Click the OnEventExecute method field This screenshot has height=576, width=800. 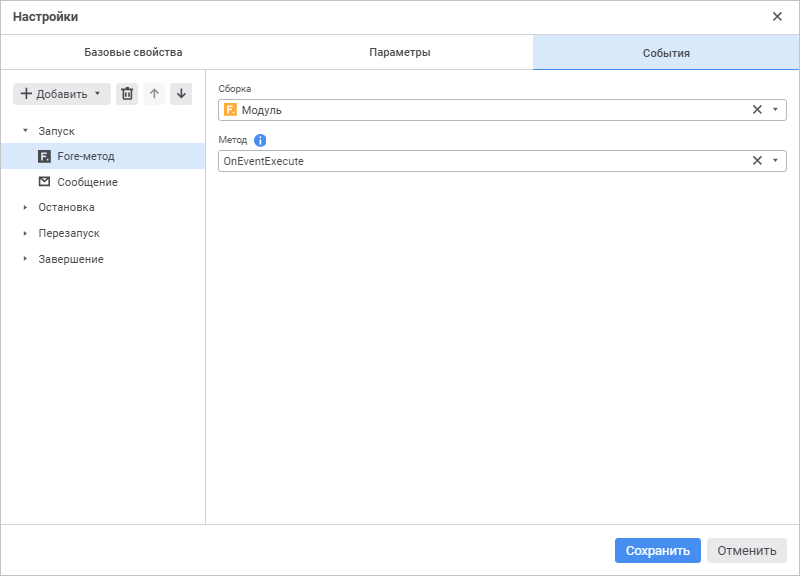point(480,160)
